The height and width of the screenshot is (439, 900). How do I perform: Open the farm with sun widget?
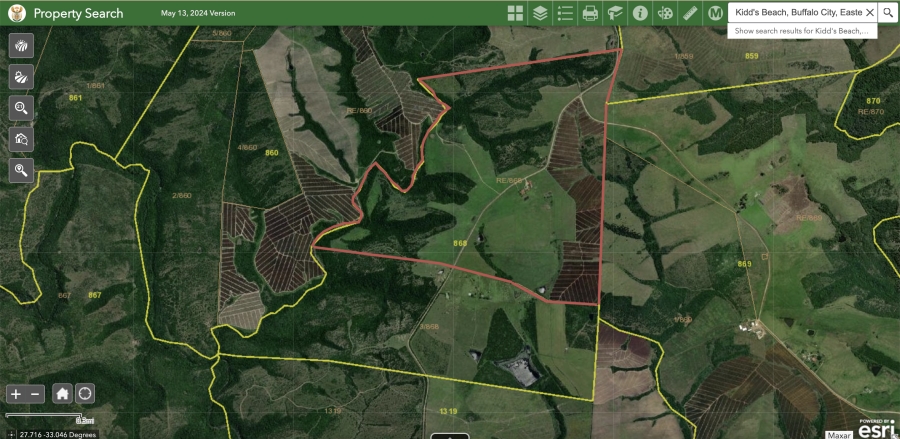pyautogui.click(x=21, y=77)
